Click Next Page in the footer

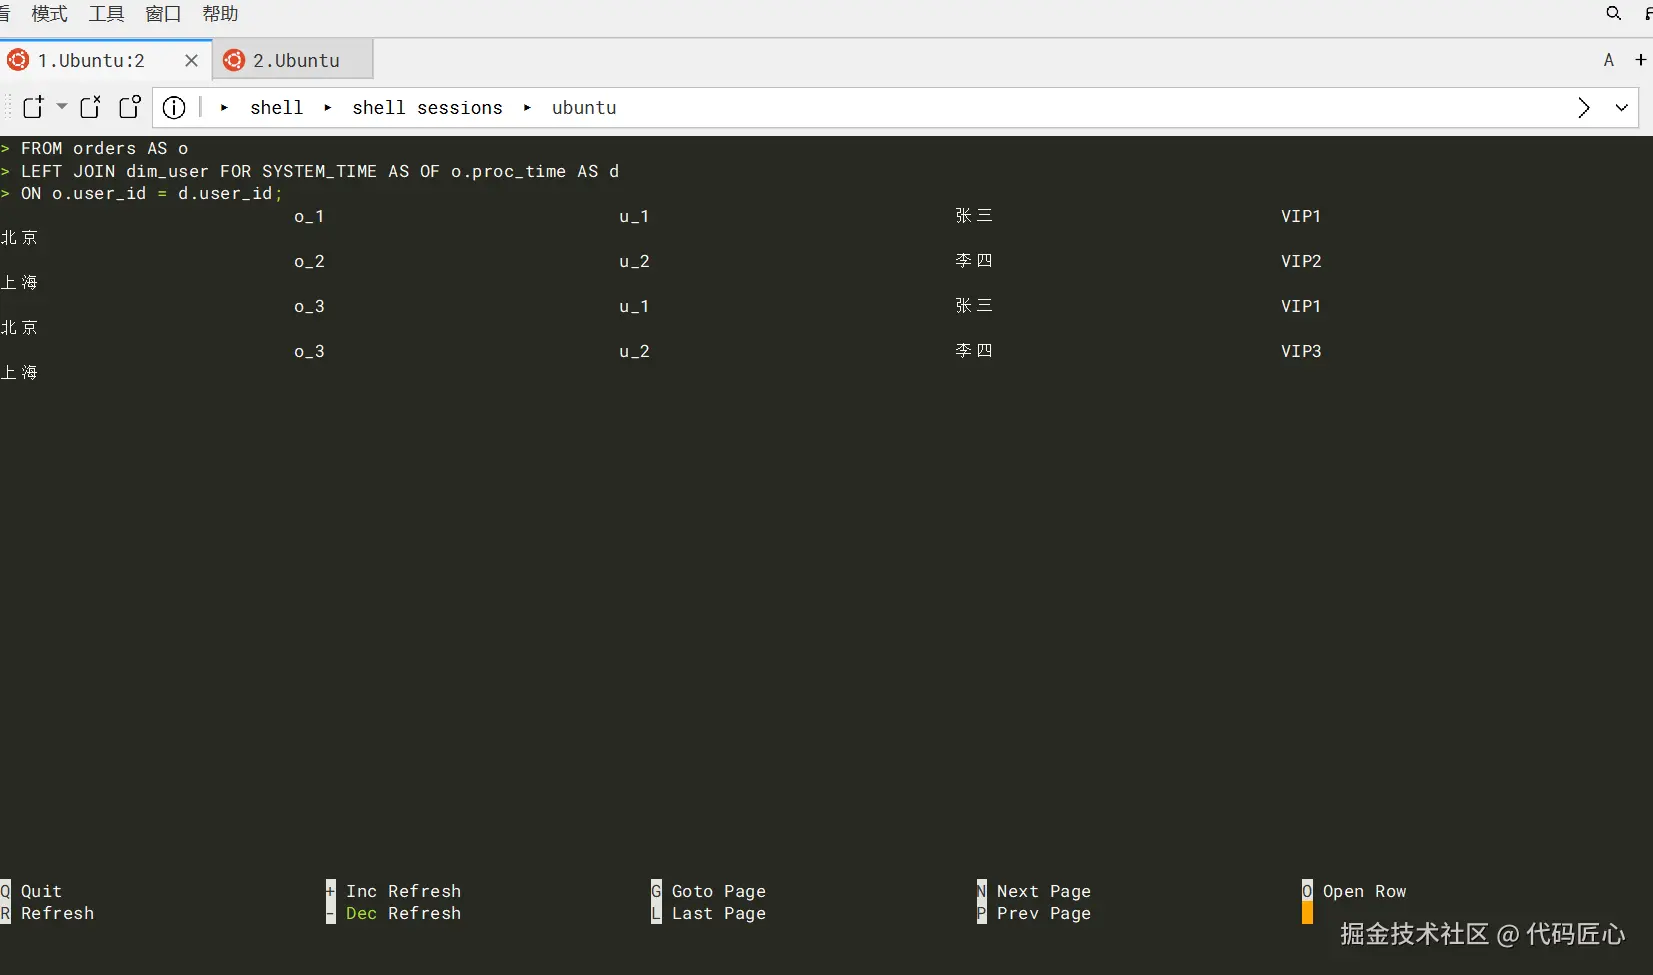[1044, 891]
